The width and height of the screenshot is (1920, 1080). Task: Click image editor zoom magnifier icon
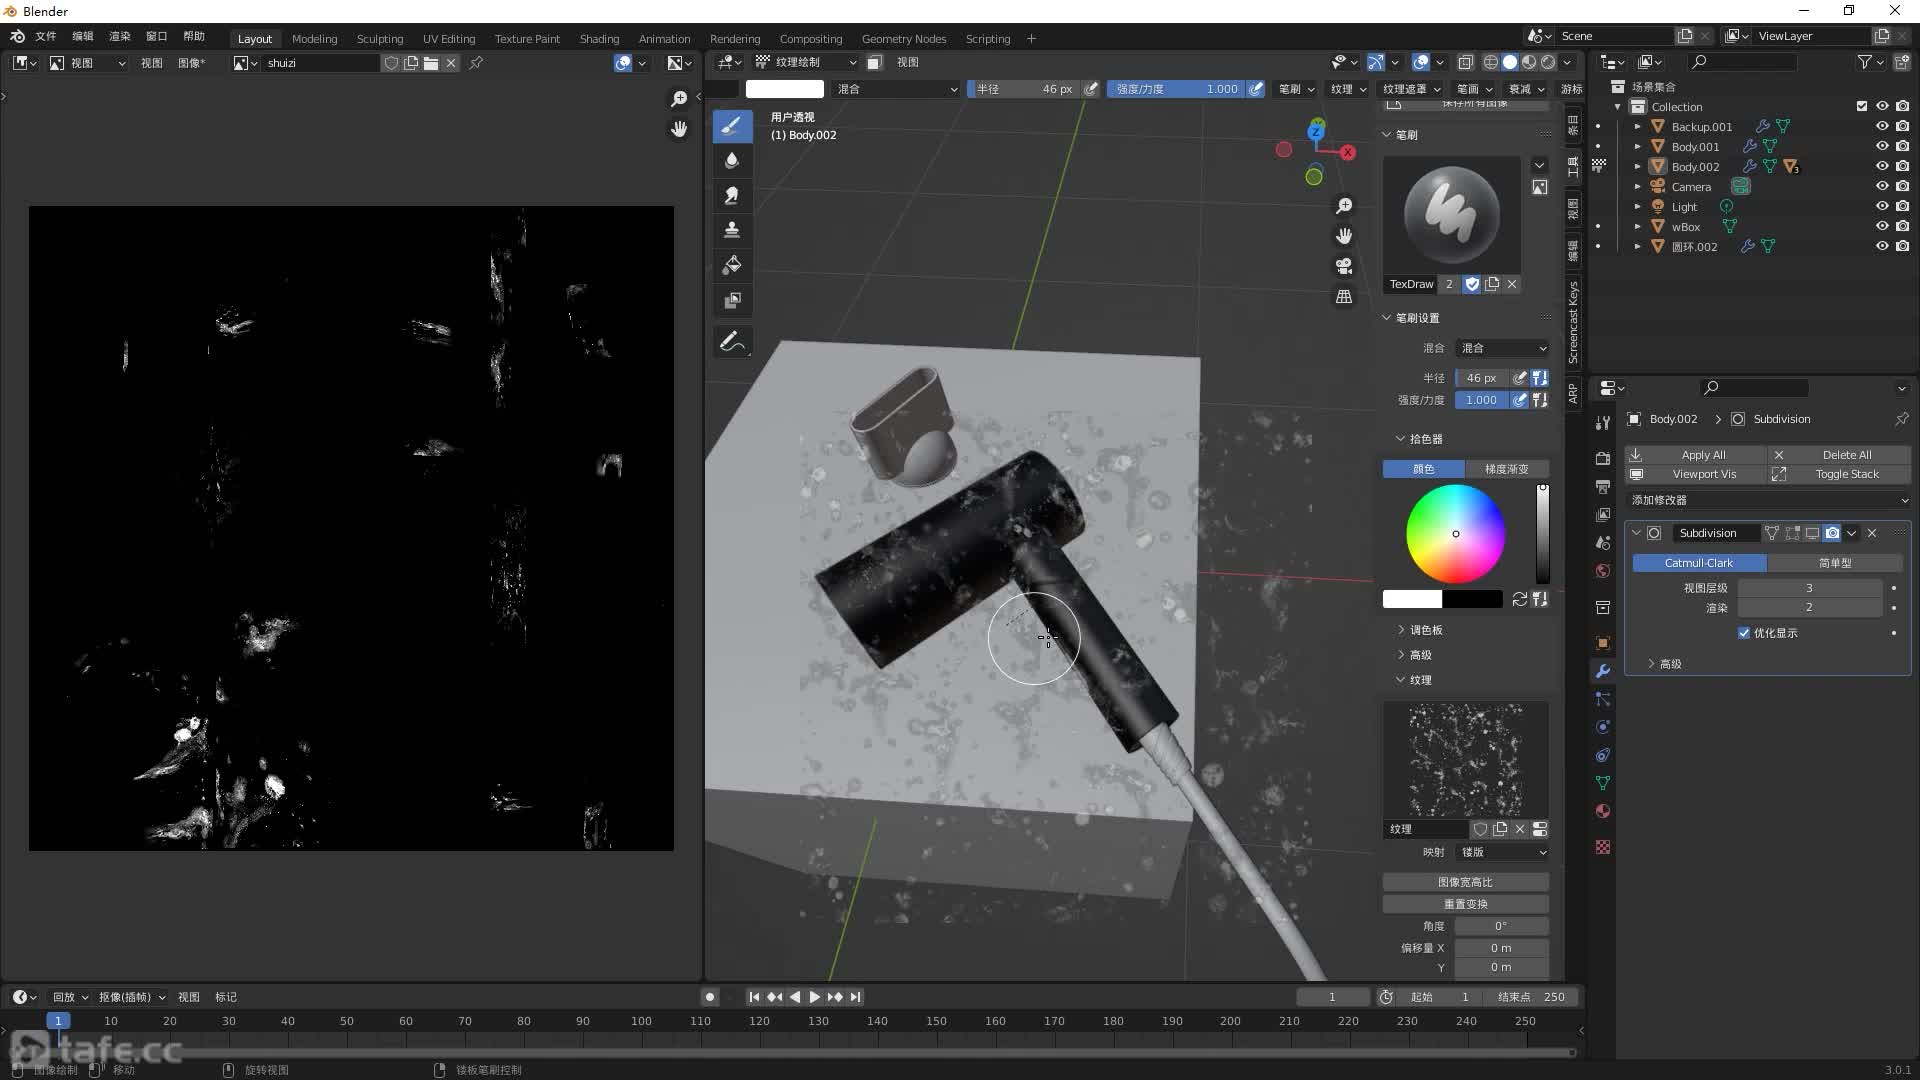coord(679,98)
